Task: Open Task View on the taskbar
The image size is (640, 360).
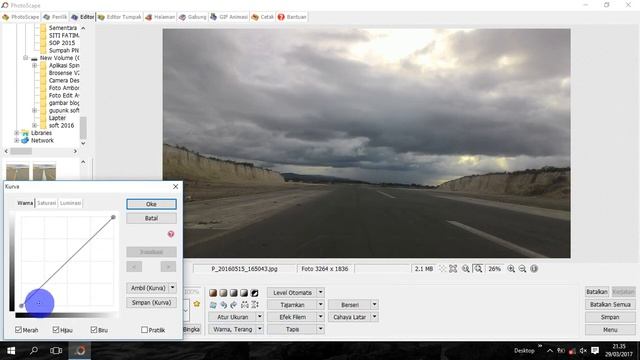Action: (x=56, y=351)
